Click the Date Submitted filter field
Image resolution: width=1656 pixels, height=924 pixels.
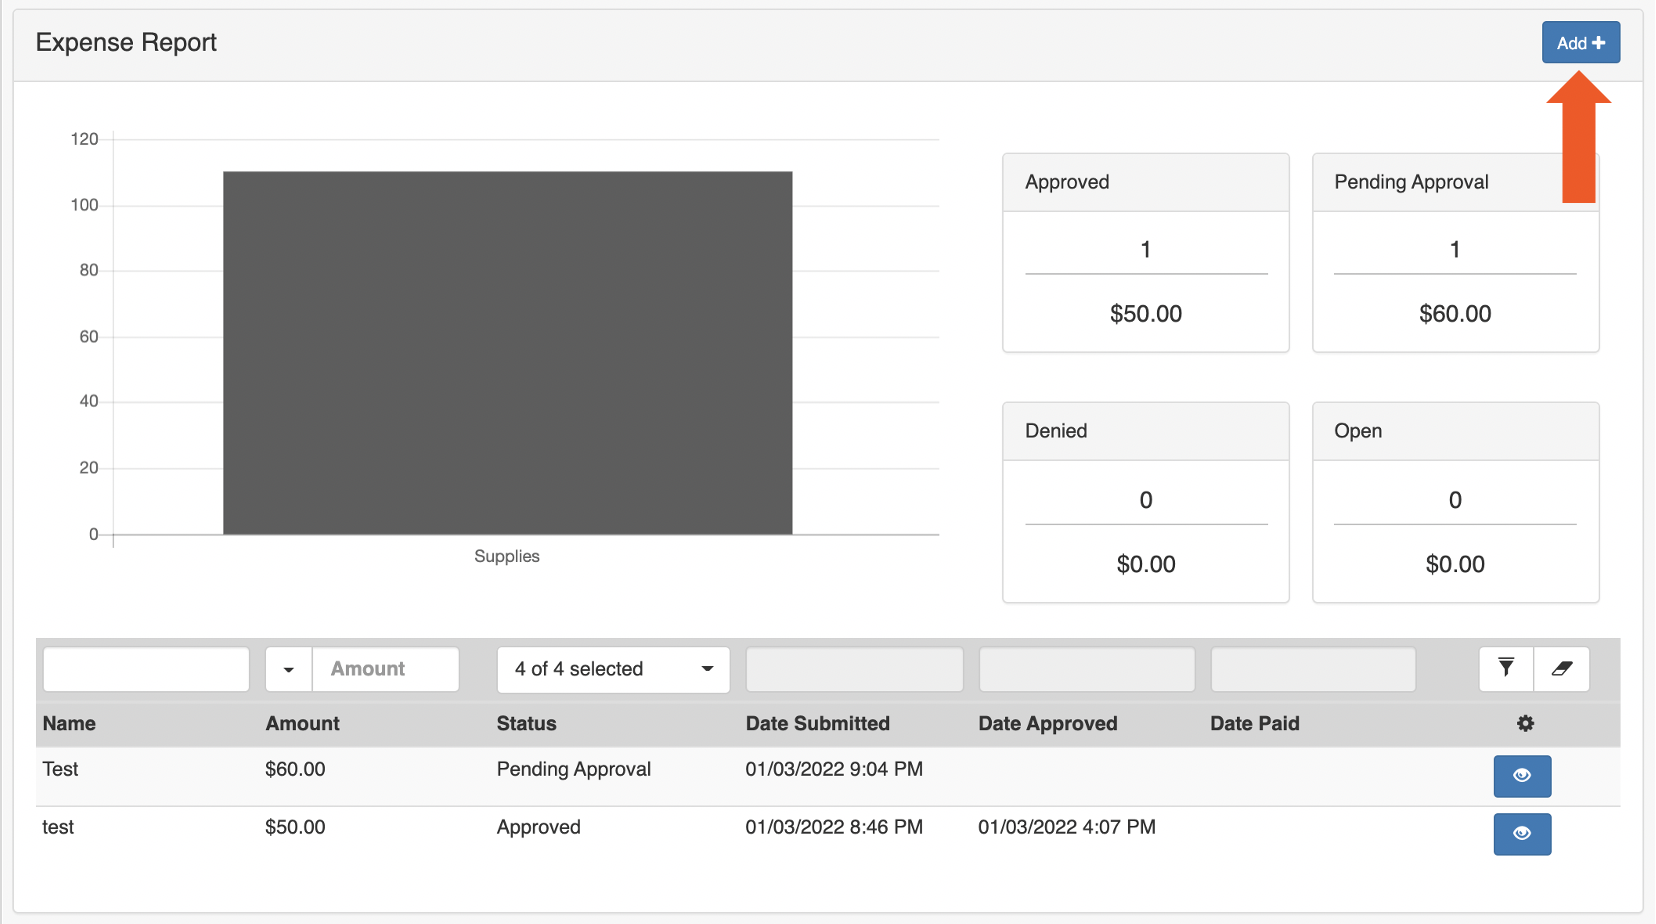(x=853, y=669)
